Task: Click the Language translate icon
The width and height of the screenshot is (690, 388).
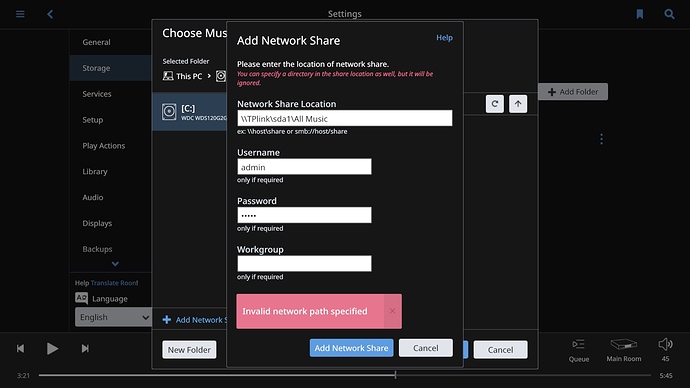Action: coord(81,298)
